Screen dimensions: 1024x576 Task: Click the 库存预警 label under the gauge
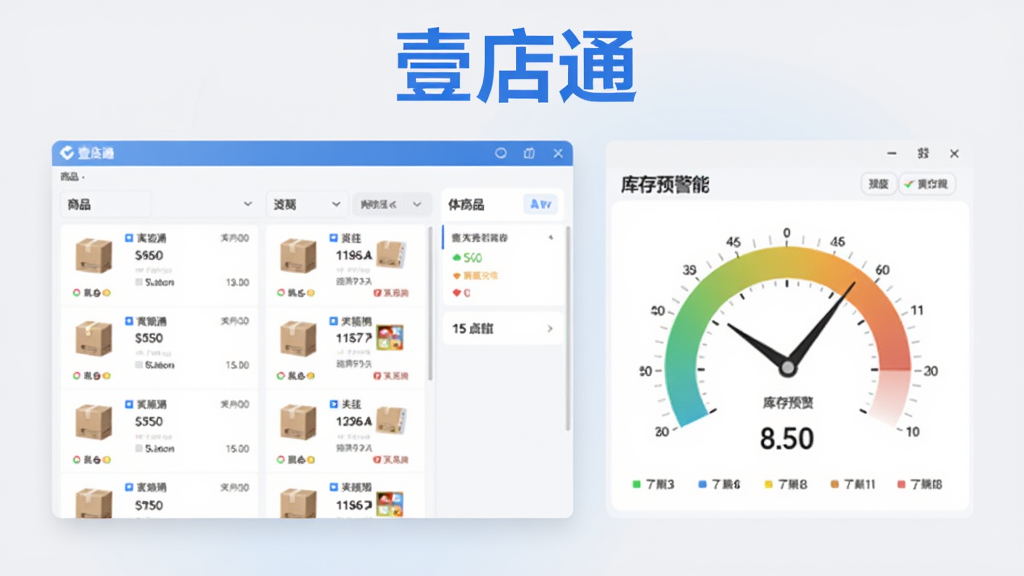click(788, 403)
